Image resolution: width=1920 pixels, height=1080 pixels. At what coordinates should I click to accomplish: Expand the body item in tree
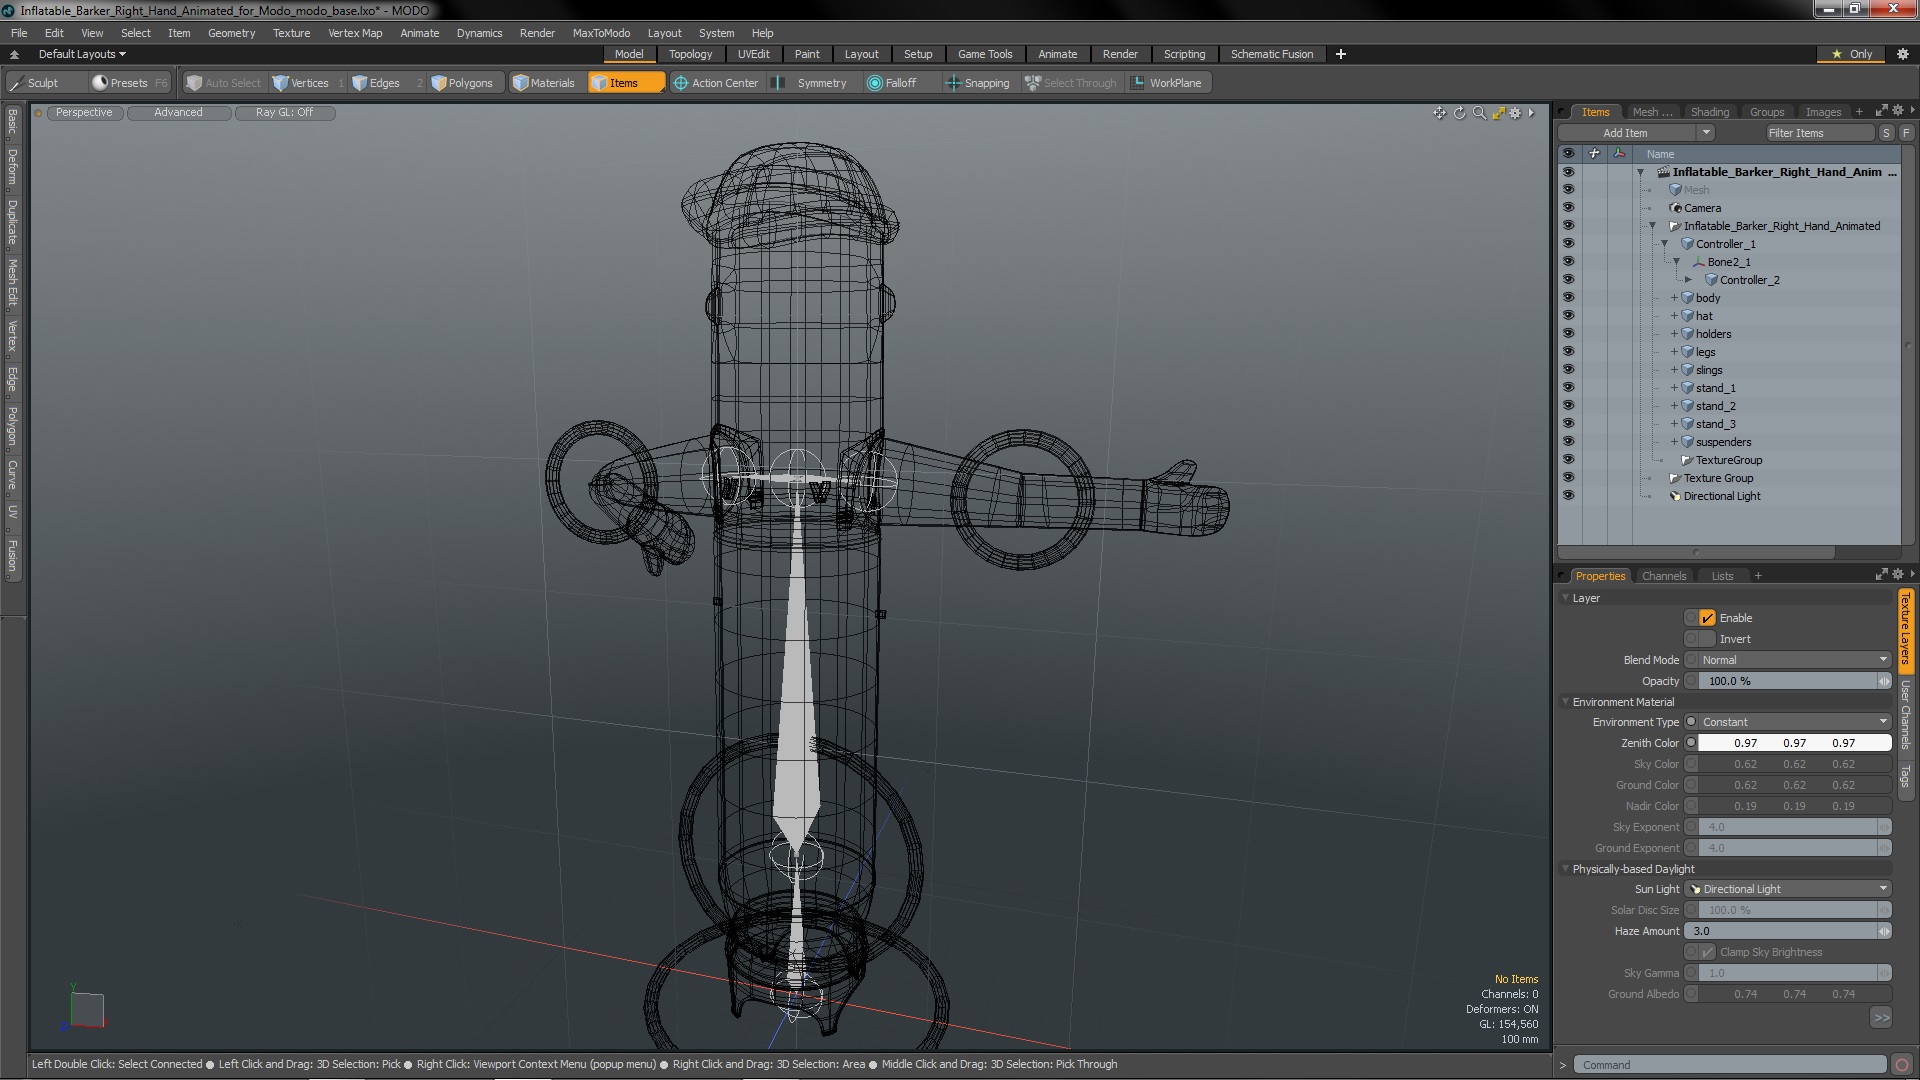[1674, 298]
